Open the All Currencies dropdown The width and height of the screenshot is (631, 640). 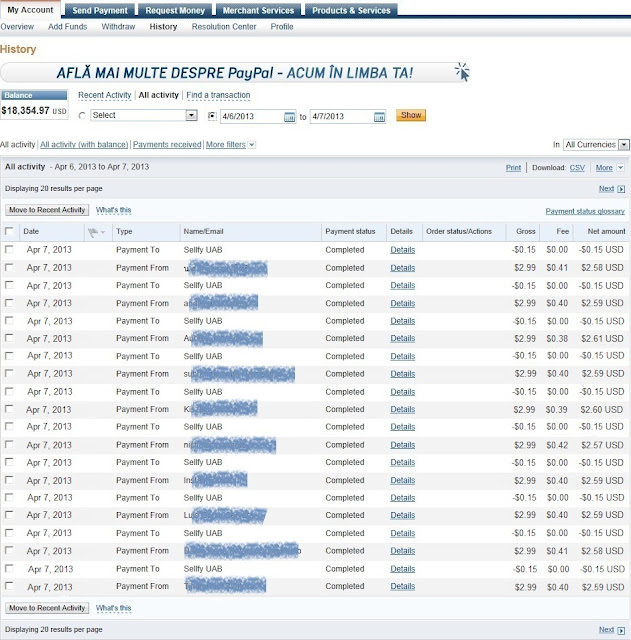click(x=596, y=144)
